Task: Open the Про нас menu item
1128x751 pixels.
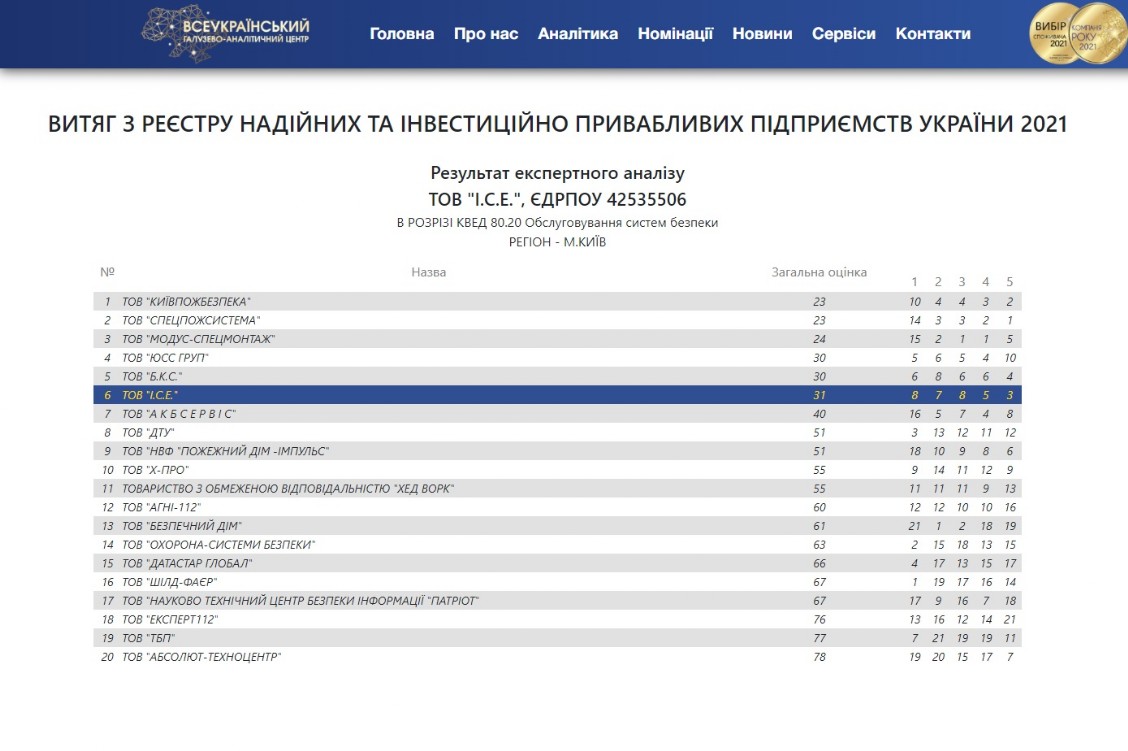Action: click(x=486, y=34)
